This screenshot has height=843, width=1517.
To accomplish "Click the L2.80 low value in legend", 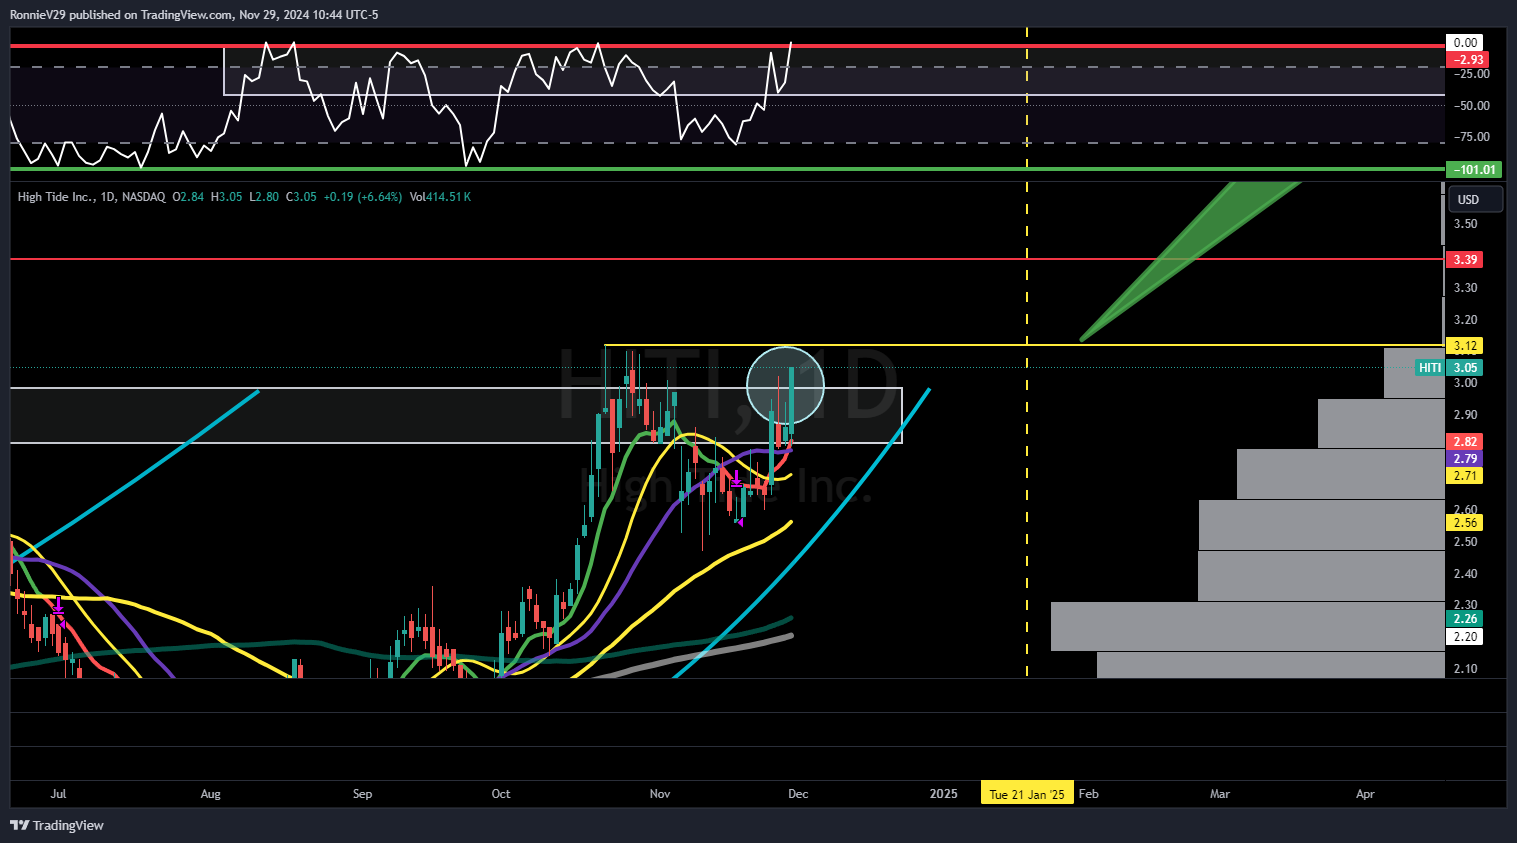I will tap(264, 197).
